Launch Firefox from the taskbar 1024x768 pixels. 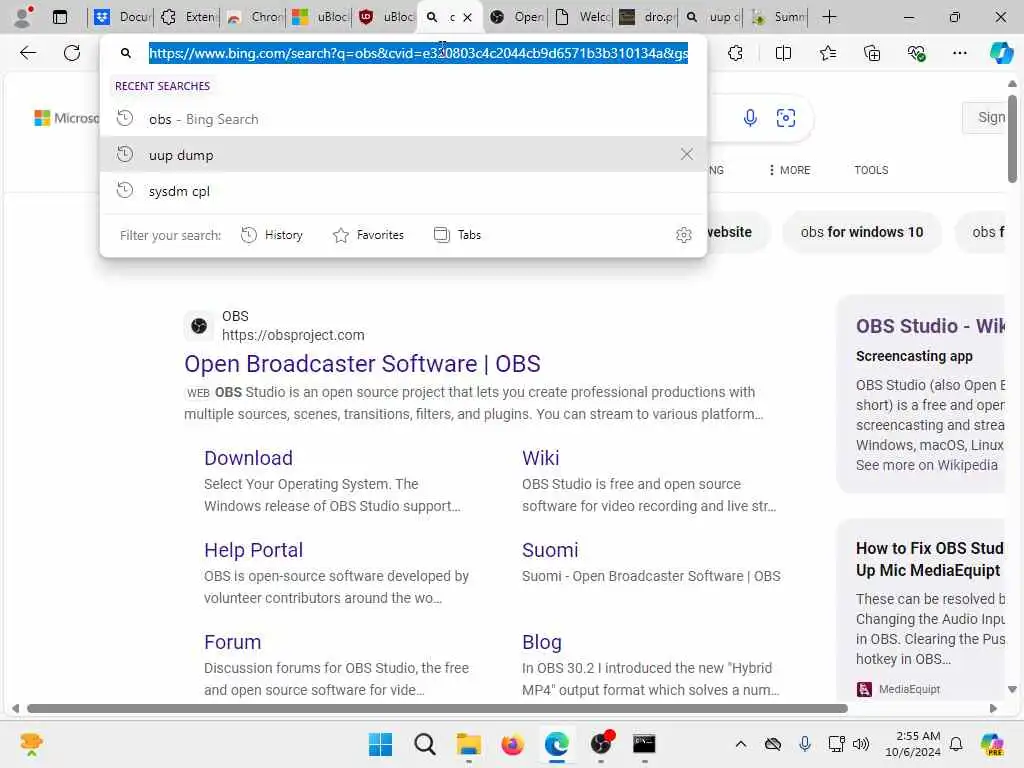(x=513, y=744)
